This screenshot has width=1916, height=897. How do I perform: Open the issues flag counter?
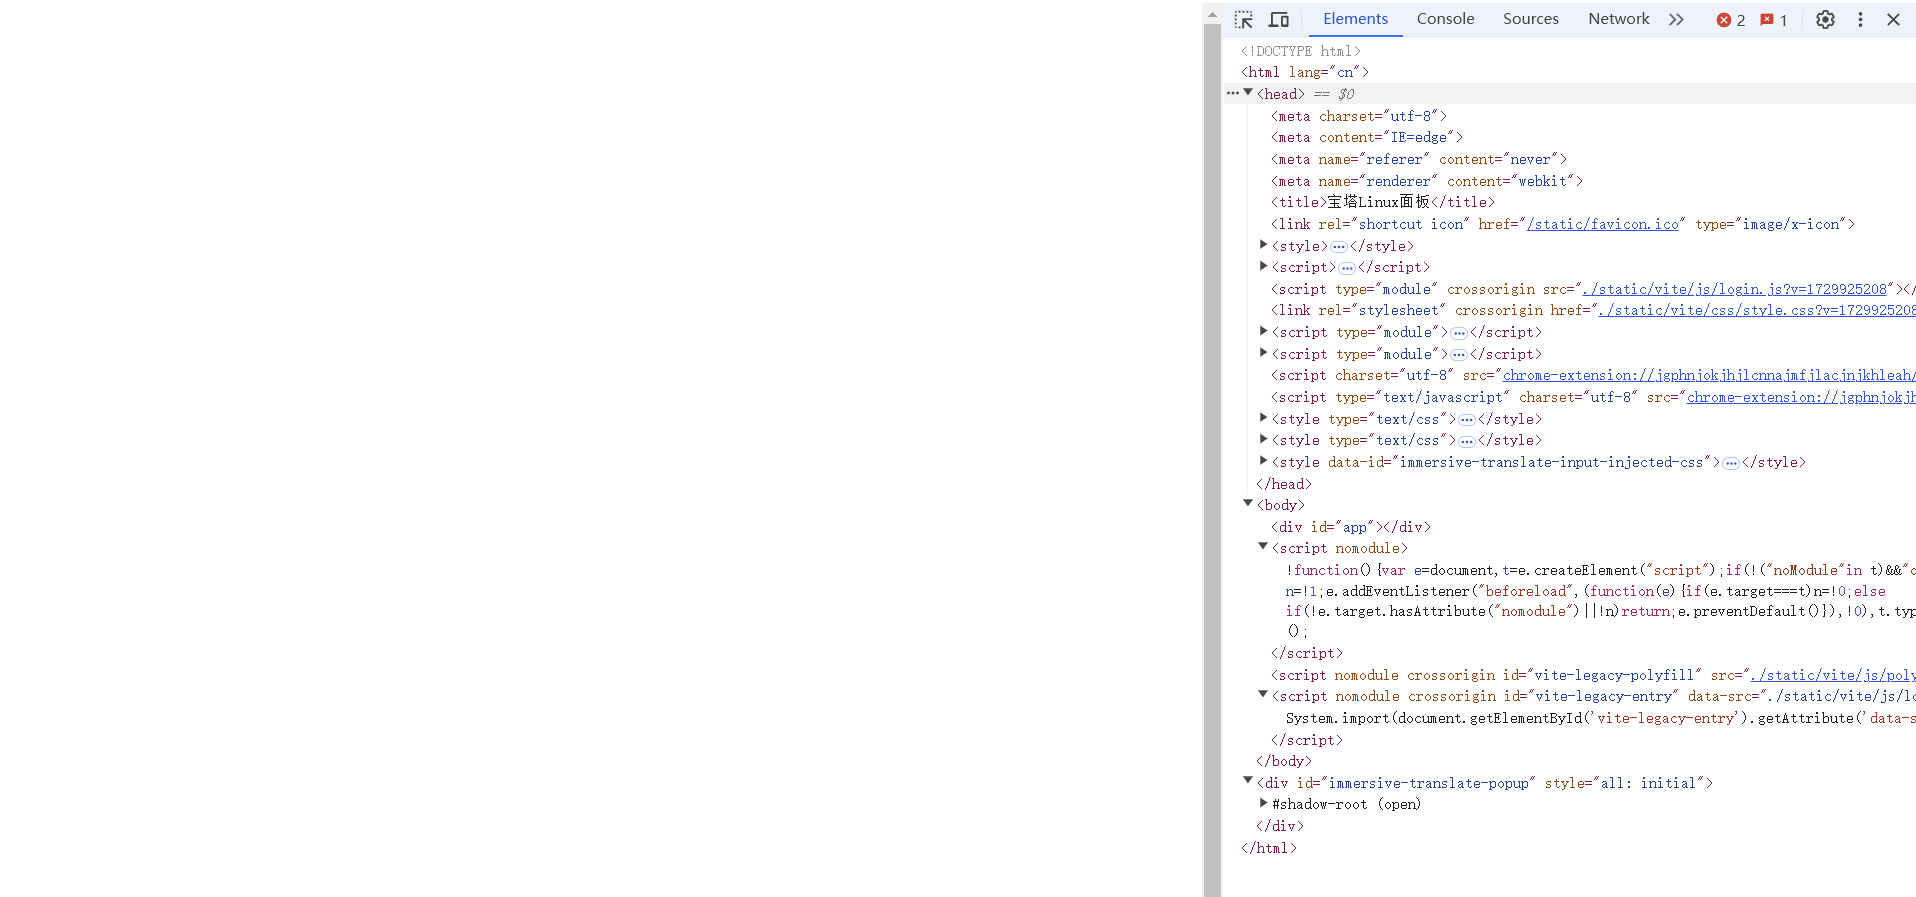coord(1774,20)
